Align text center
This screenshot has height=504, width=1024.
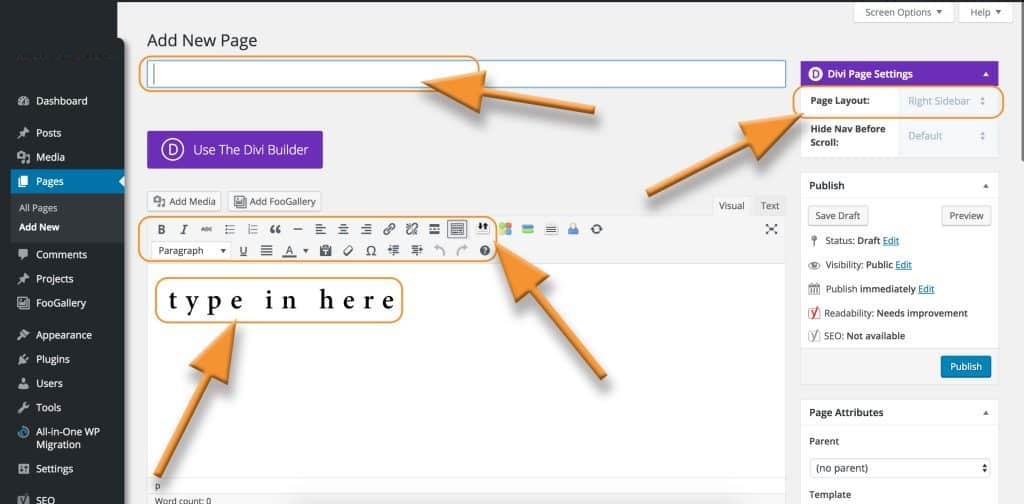tap(343, 229)
